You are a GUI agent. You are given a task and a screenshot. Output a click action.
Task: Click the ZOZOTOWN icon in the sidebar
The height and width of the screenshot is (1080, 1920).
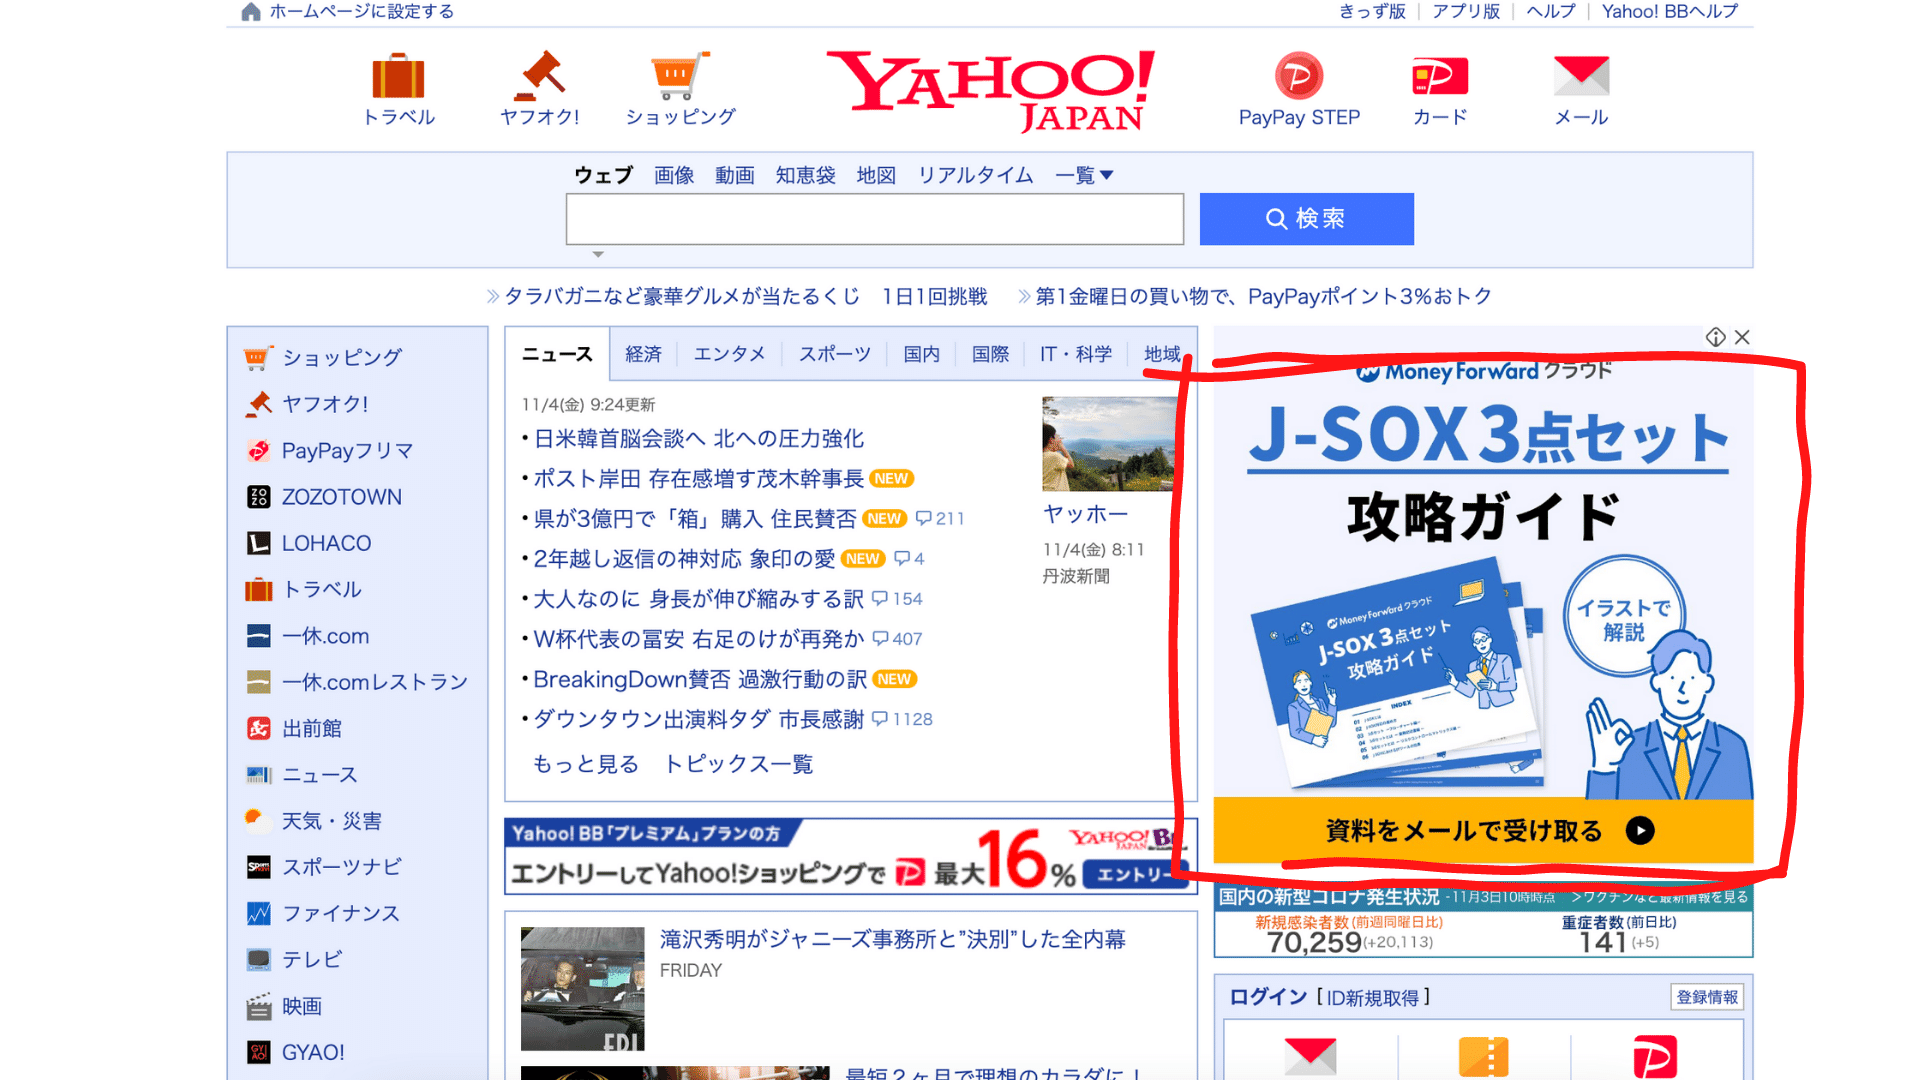point(258,496)
